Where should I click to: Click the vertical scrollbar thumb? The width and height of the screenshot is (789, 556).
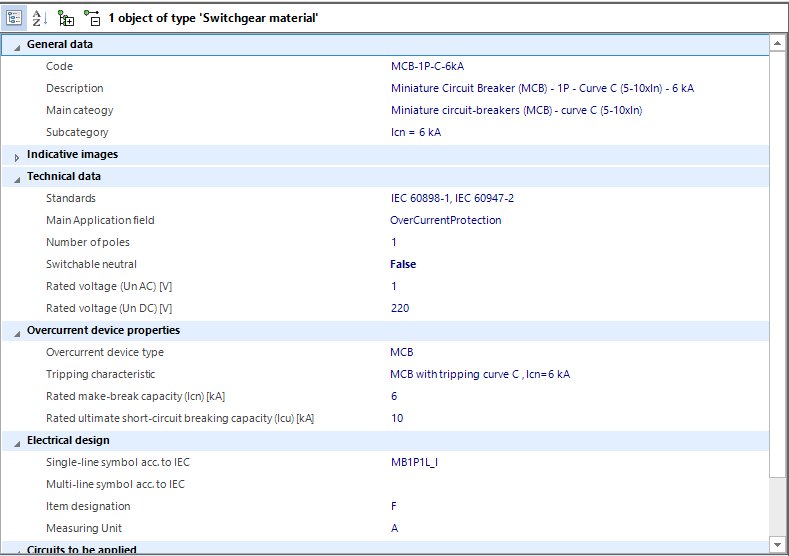(777, 264)
